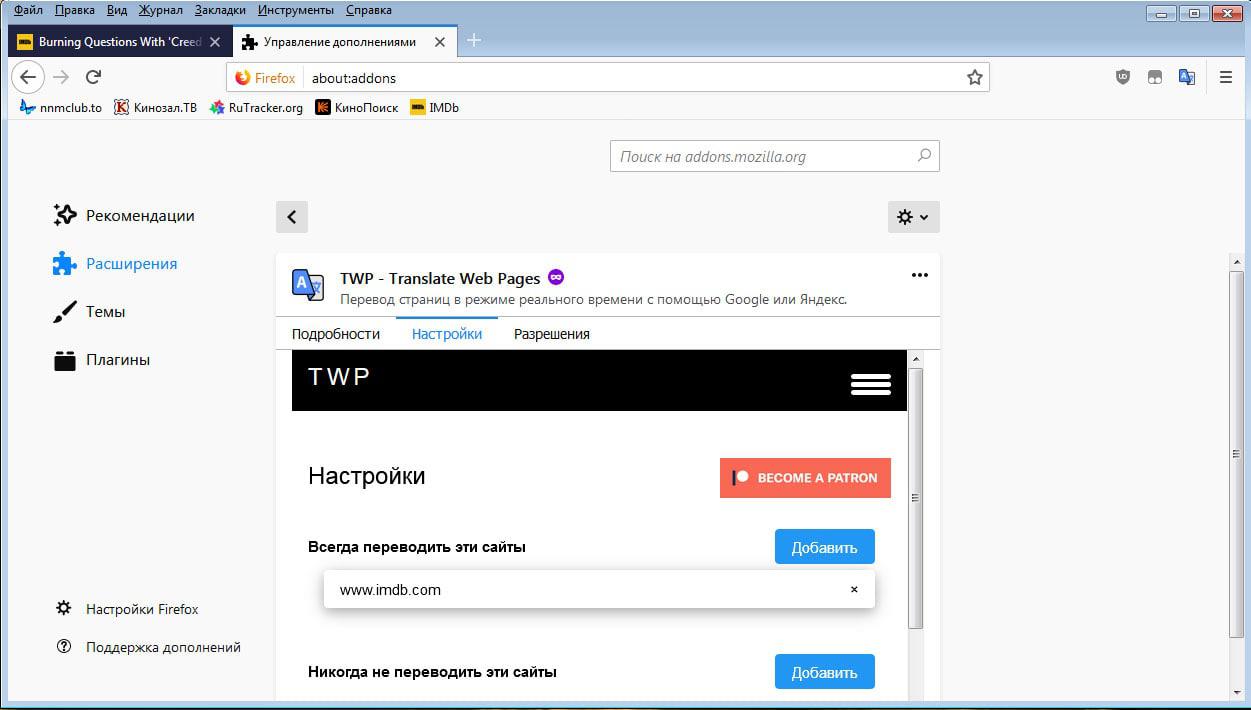The height and width of the screenshot is (710, 1251).
Task: Open Темы section
Action: pyautogui.click(x=89, y=311)
